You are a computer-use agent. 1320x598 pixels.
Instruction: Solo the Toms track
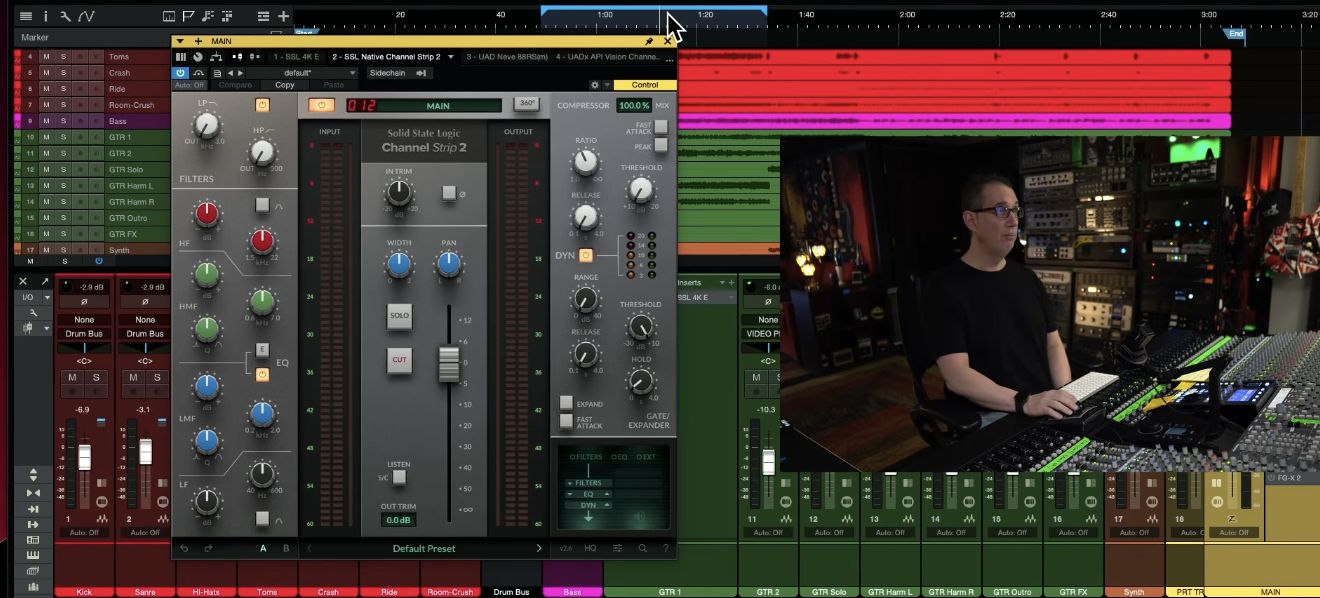click(63, 57)
